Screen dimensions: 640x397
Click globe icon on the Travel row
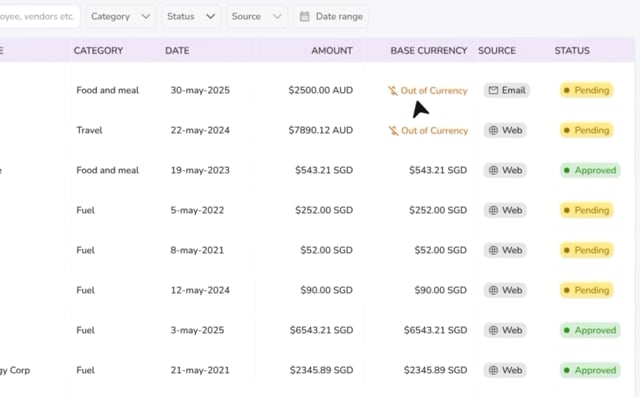[493, 130]
